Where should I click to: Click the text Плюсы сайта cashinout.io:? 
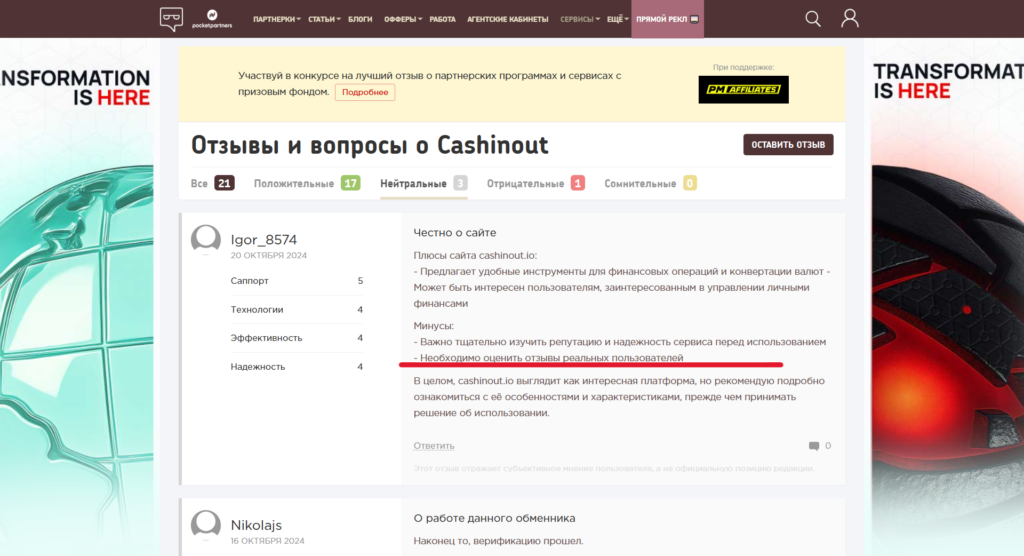coord(475,255)
